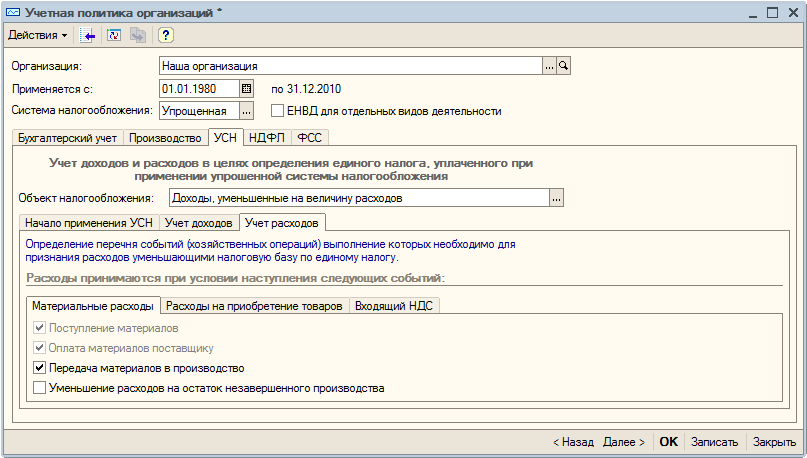This screenshot has height=458, width=807.
Task: Maximize the Учетная политика window
Action: [773, 13]
